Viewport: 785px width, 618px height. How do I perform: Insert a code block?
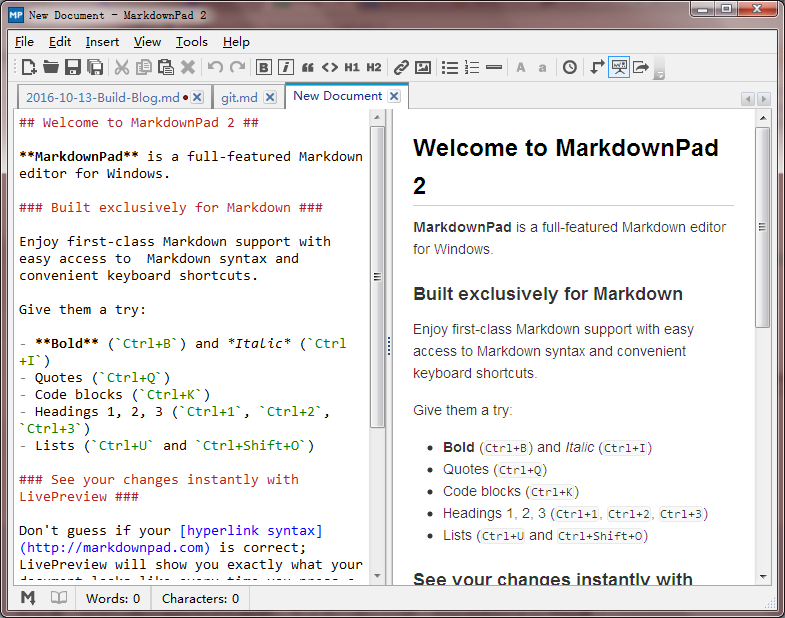(329, 67)
